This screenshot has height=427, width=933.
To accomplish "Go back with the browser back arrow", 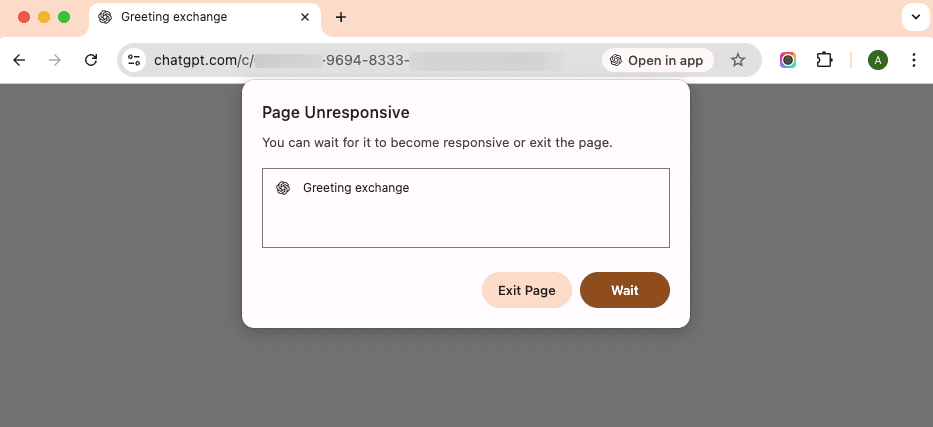I will pyautogui.click(x=19, y=60).
